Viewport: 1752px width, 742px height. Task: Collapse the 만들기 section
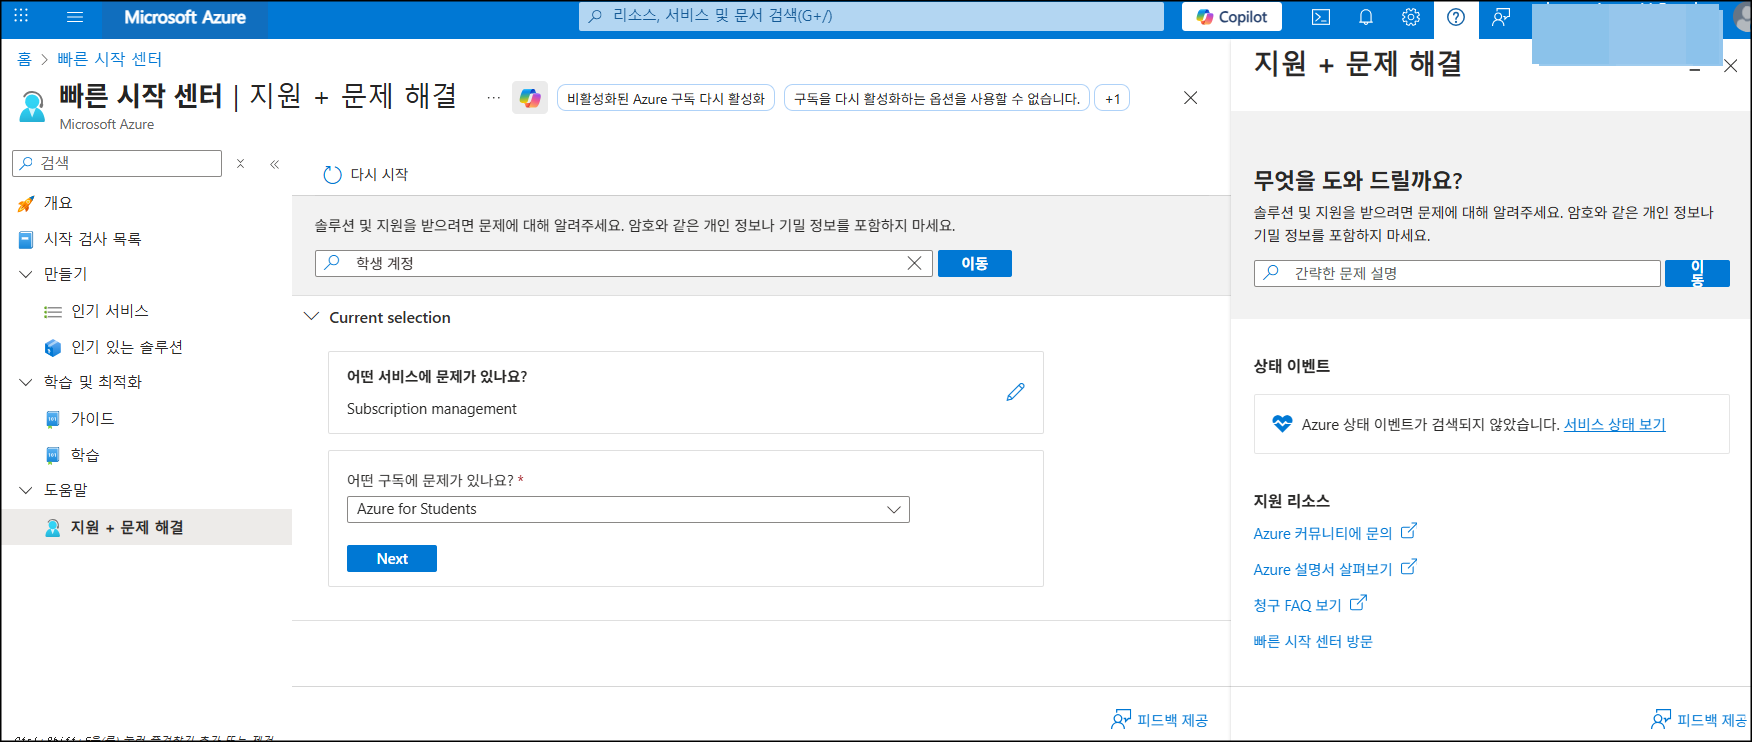tap(26, 274)
